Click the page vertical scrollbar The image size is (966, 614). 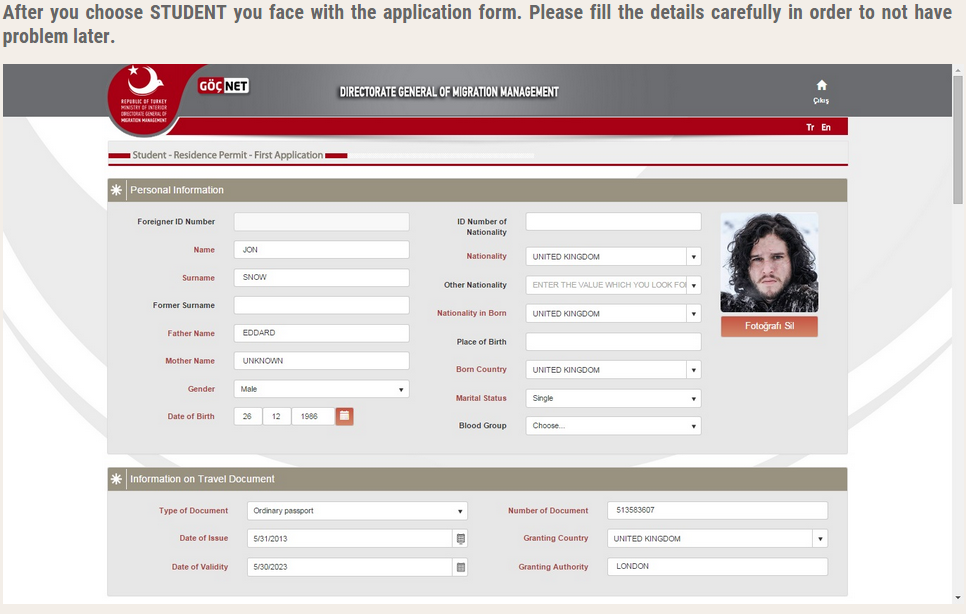pyautogui.click(x=957, y=142)
